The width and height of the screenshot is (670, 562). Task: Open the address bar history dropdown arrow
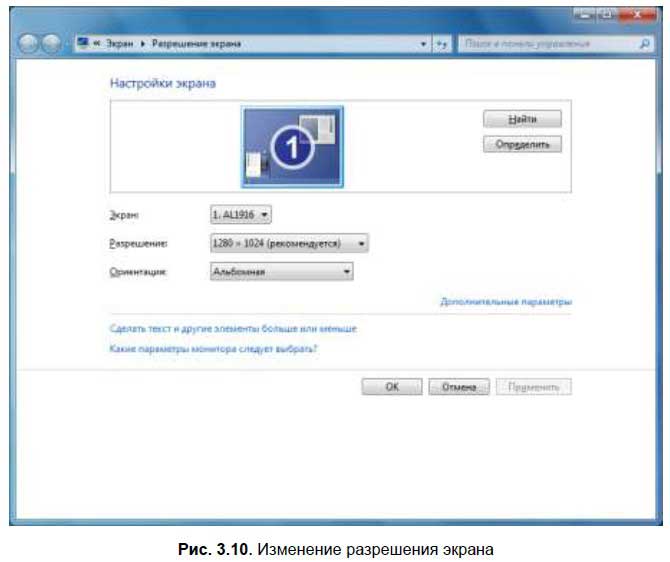pyautogui.click(x=423, y=44)
